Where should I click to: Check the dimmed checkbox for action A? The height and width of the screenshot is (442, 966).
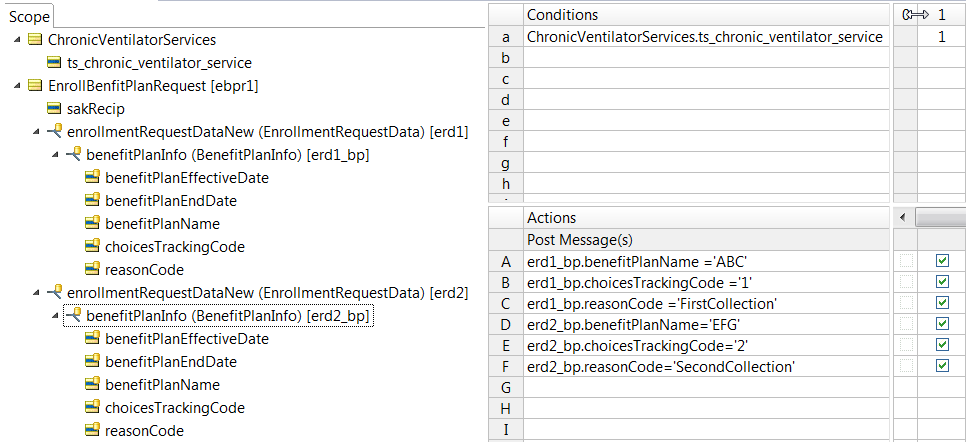click(x=906, y=261)
